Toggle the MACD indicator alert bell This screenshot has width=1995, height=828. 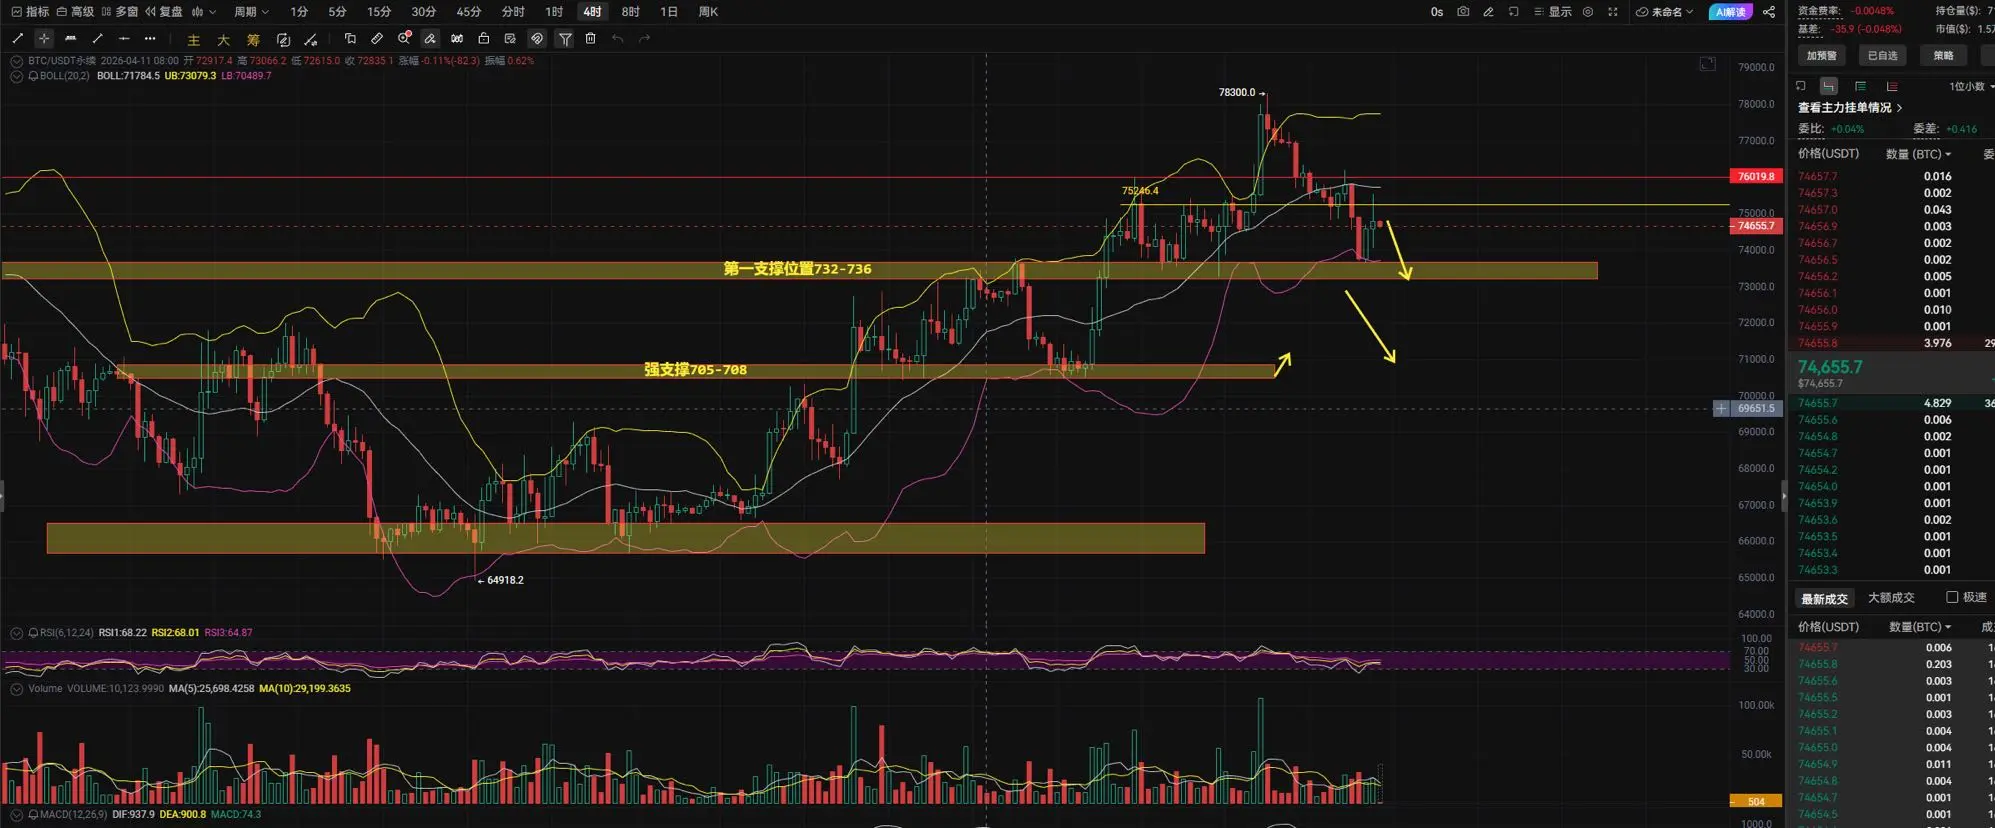point(33,815)
